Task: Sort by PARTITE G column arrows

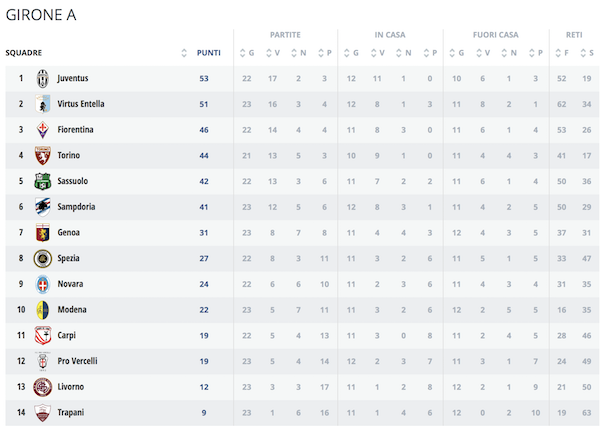Action: coord(246,53)
